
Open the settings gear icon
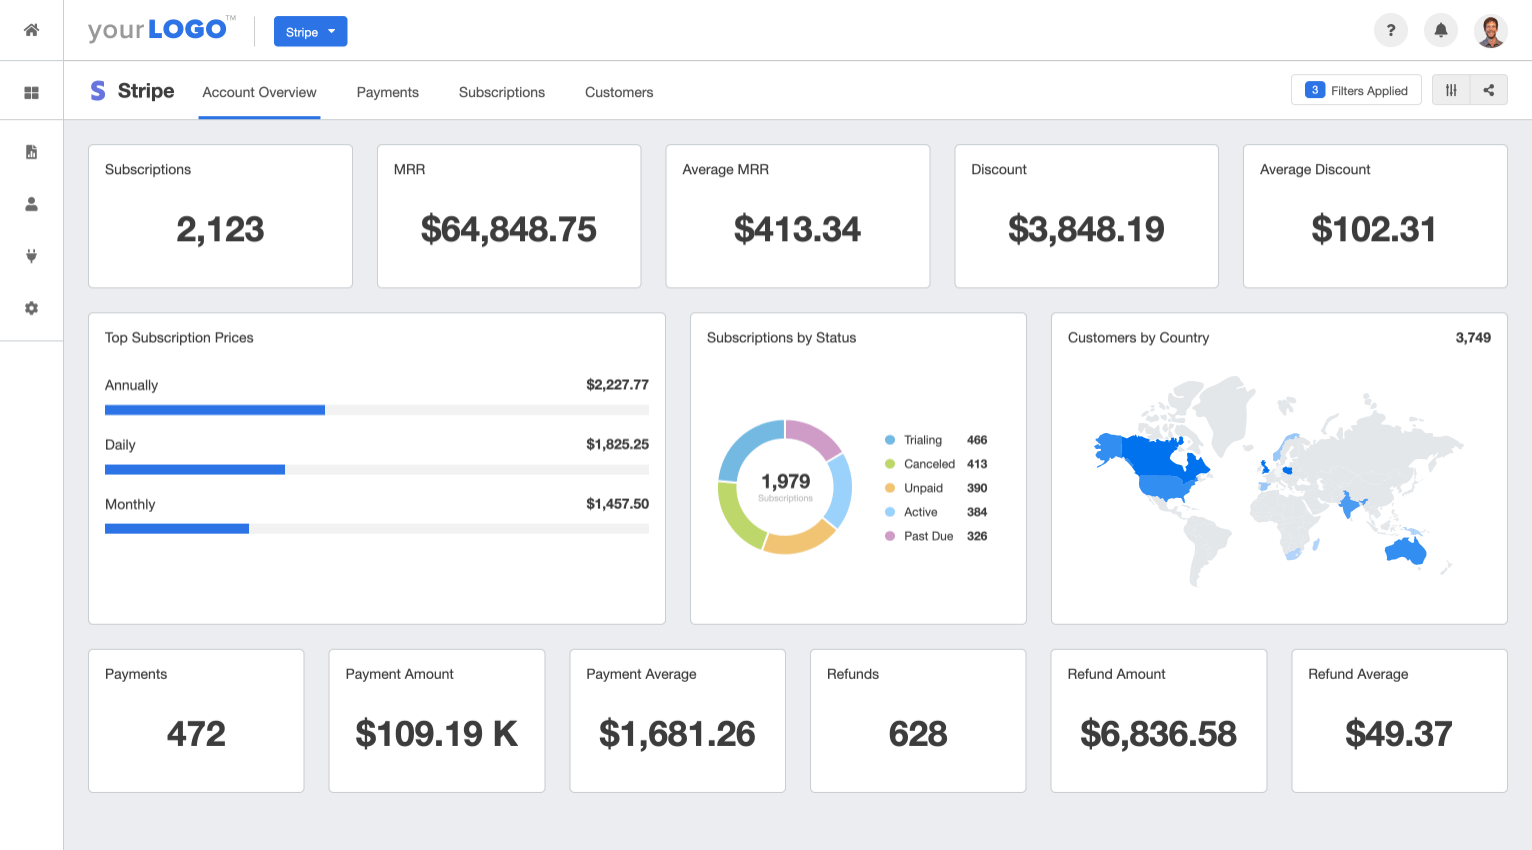(x=31, y=308)
